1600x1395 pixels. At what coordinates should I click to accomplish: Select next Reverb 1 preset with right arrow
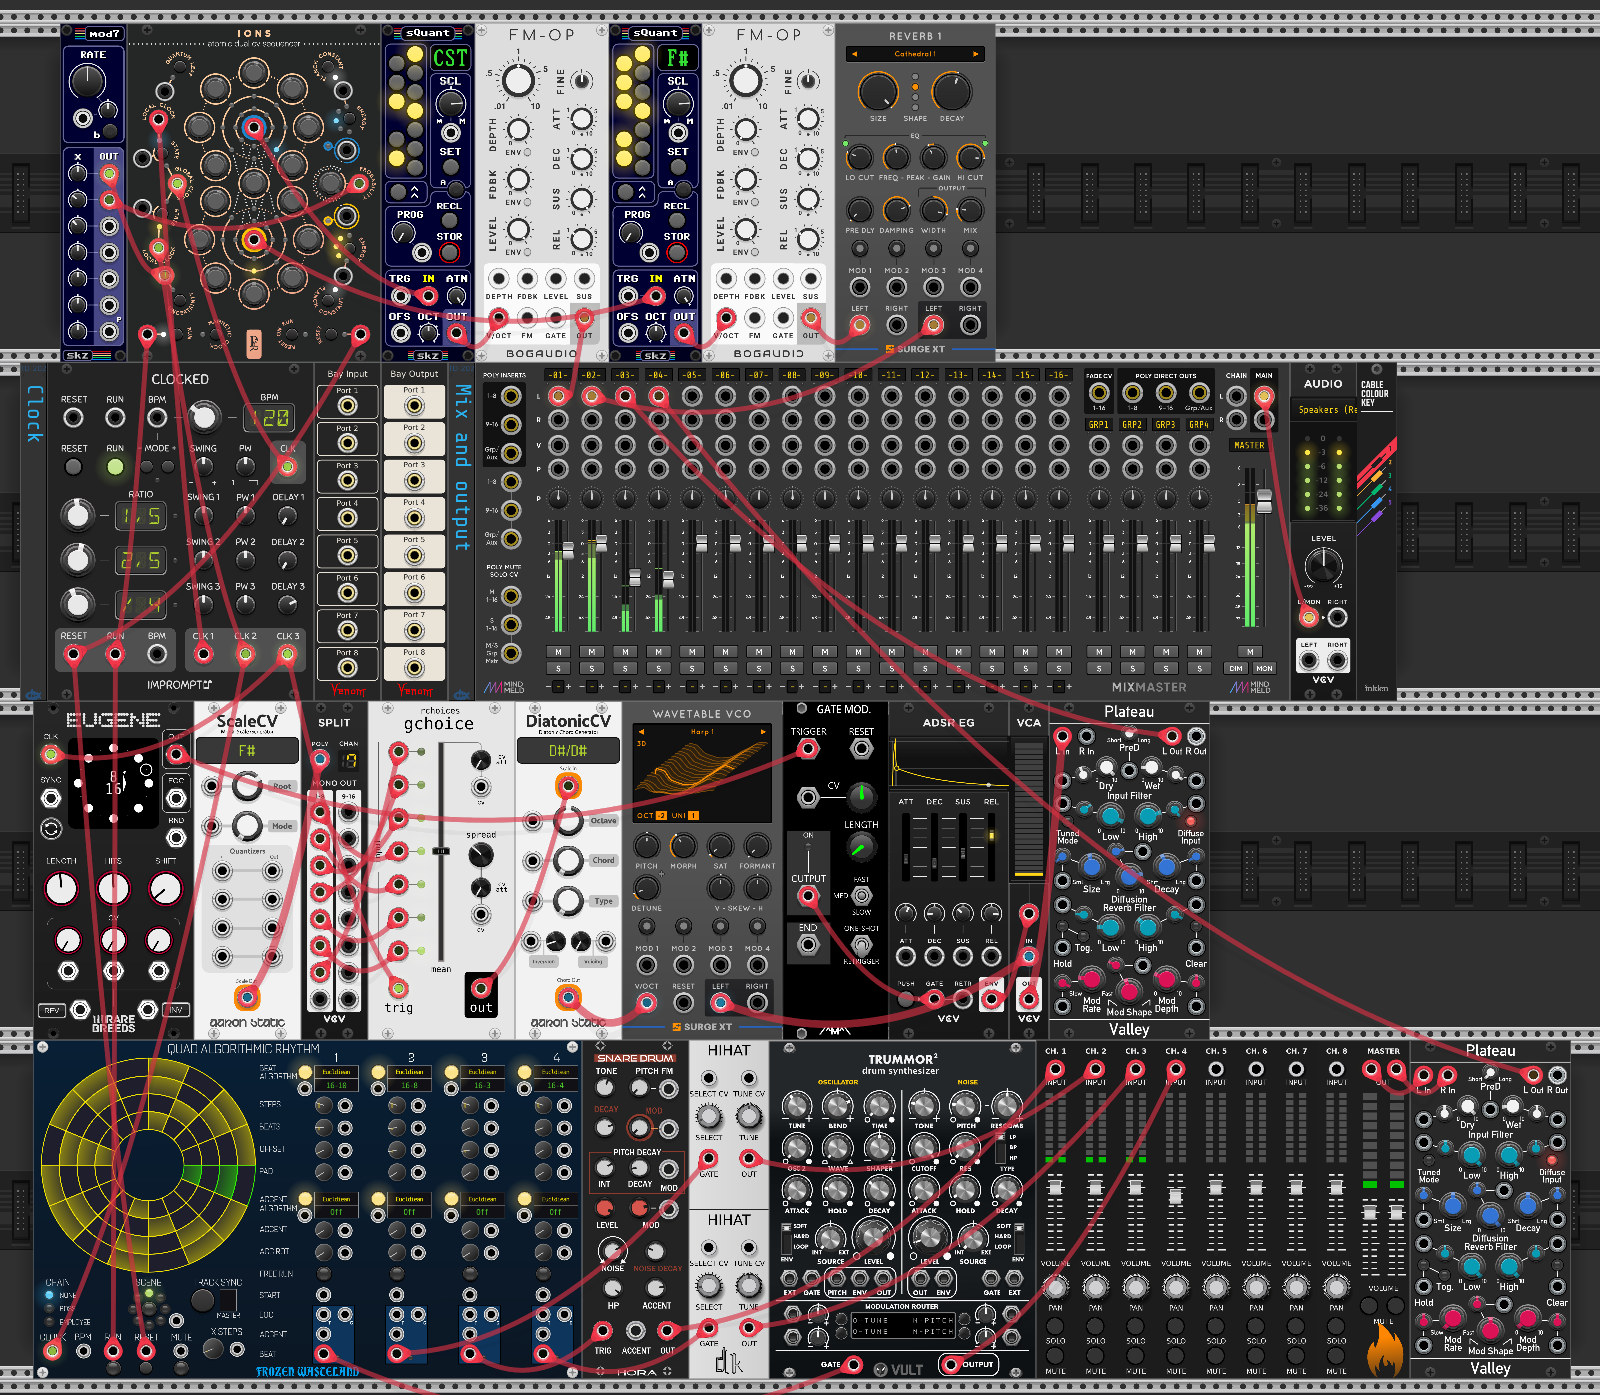point(976,54)
